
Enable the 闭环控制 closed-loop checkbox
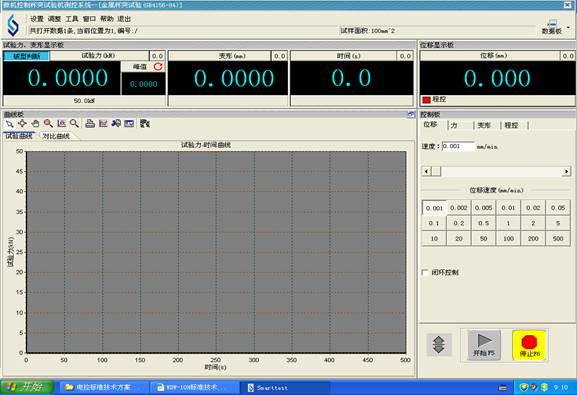425,272
